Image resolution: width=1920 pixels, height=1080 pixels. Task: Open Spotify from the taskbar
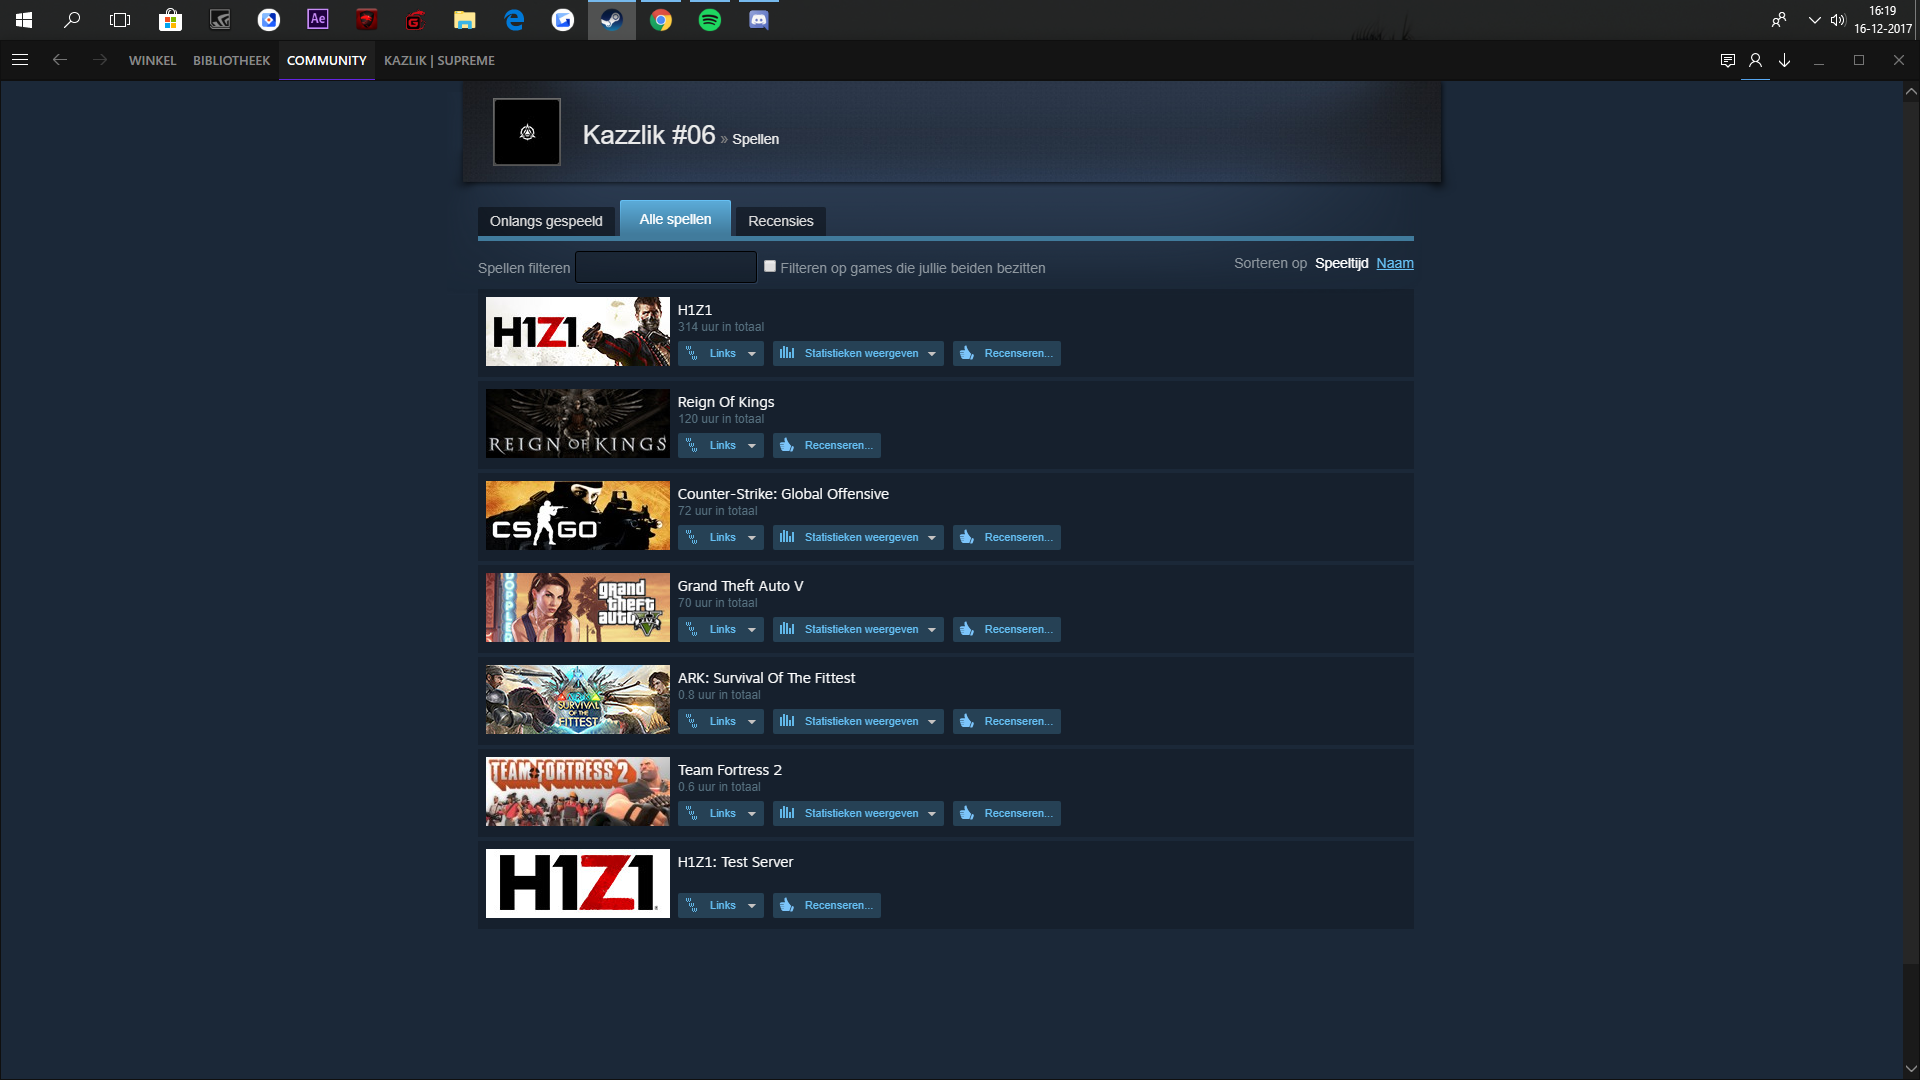coord(709,19)
